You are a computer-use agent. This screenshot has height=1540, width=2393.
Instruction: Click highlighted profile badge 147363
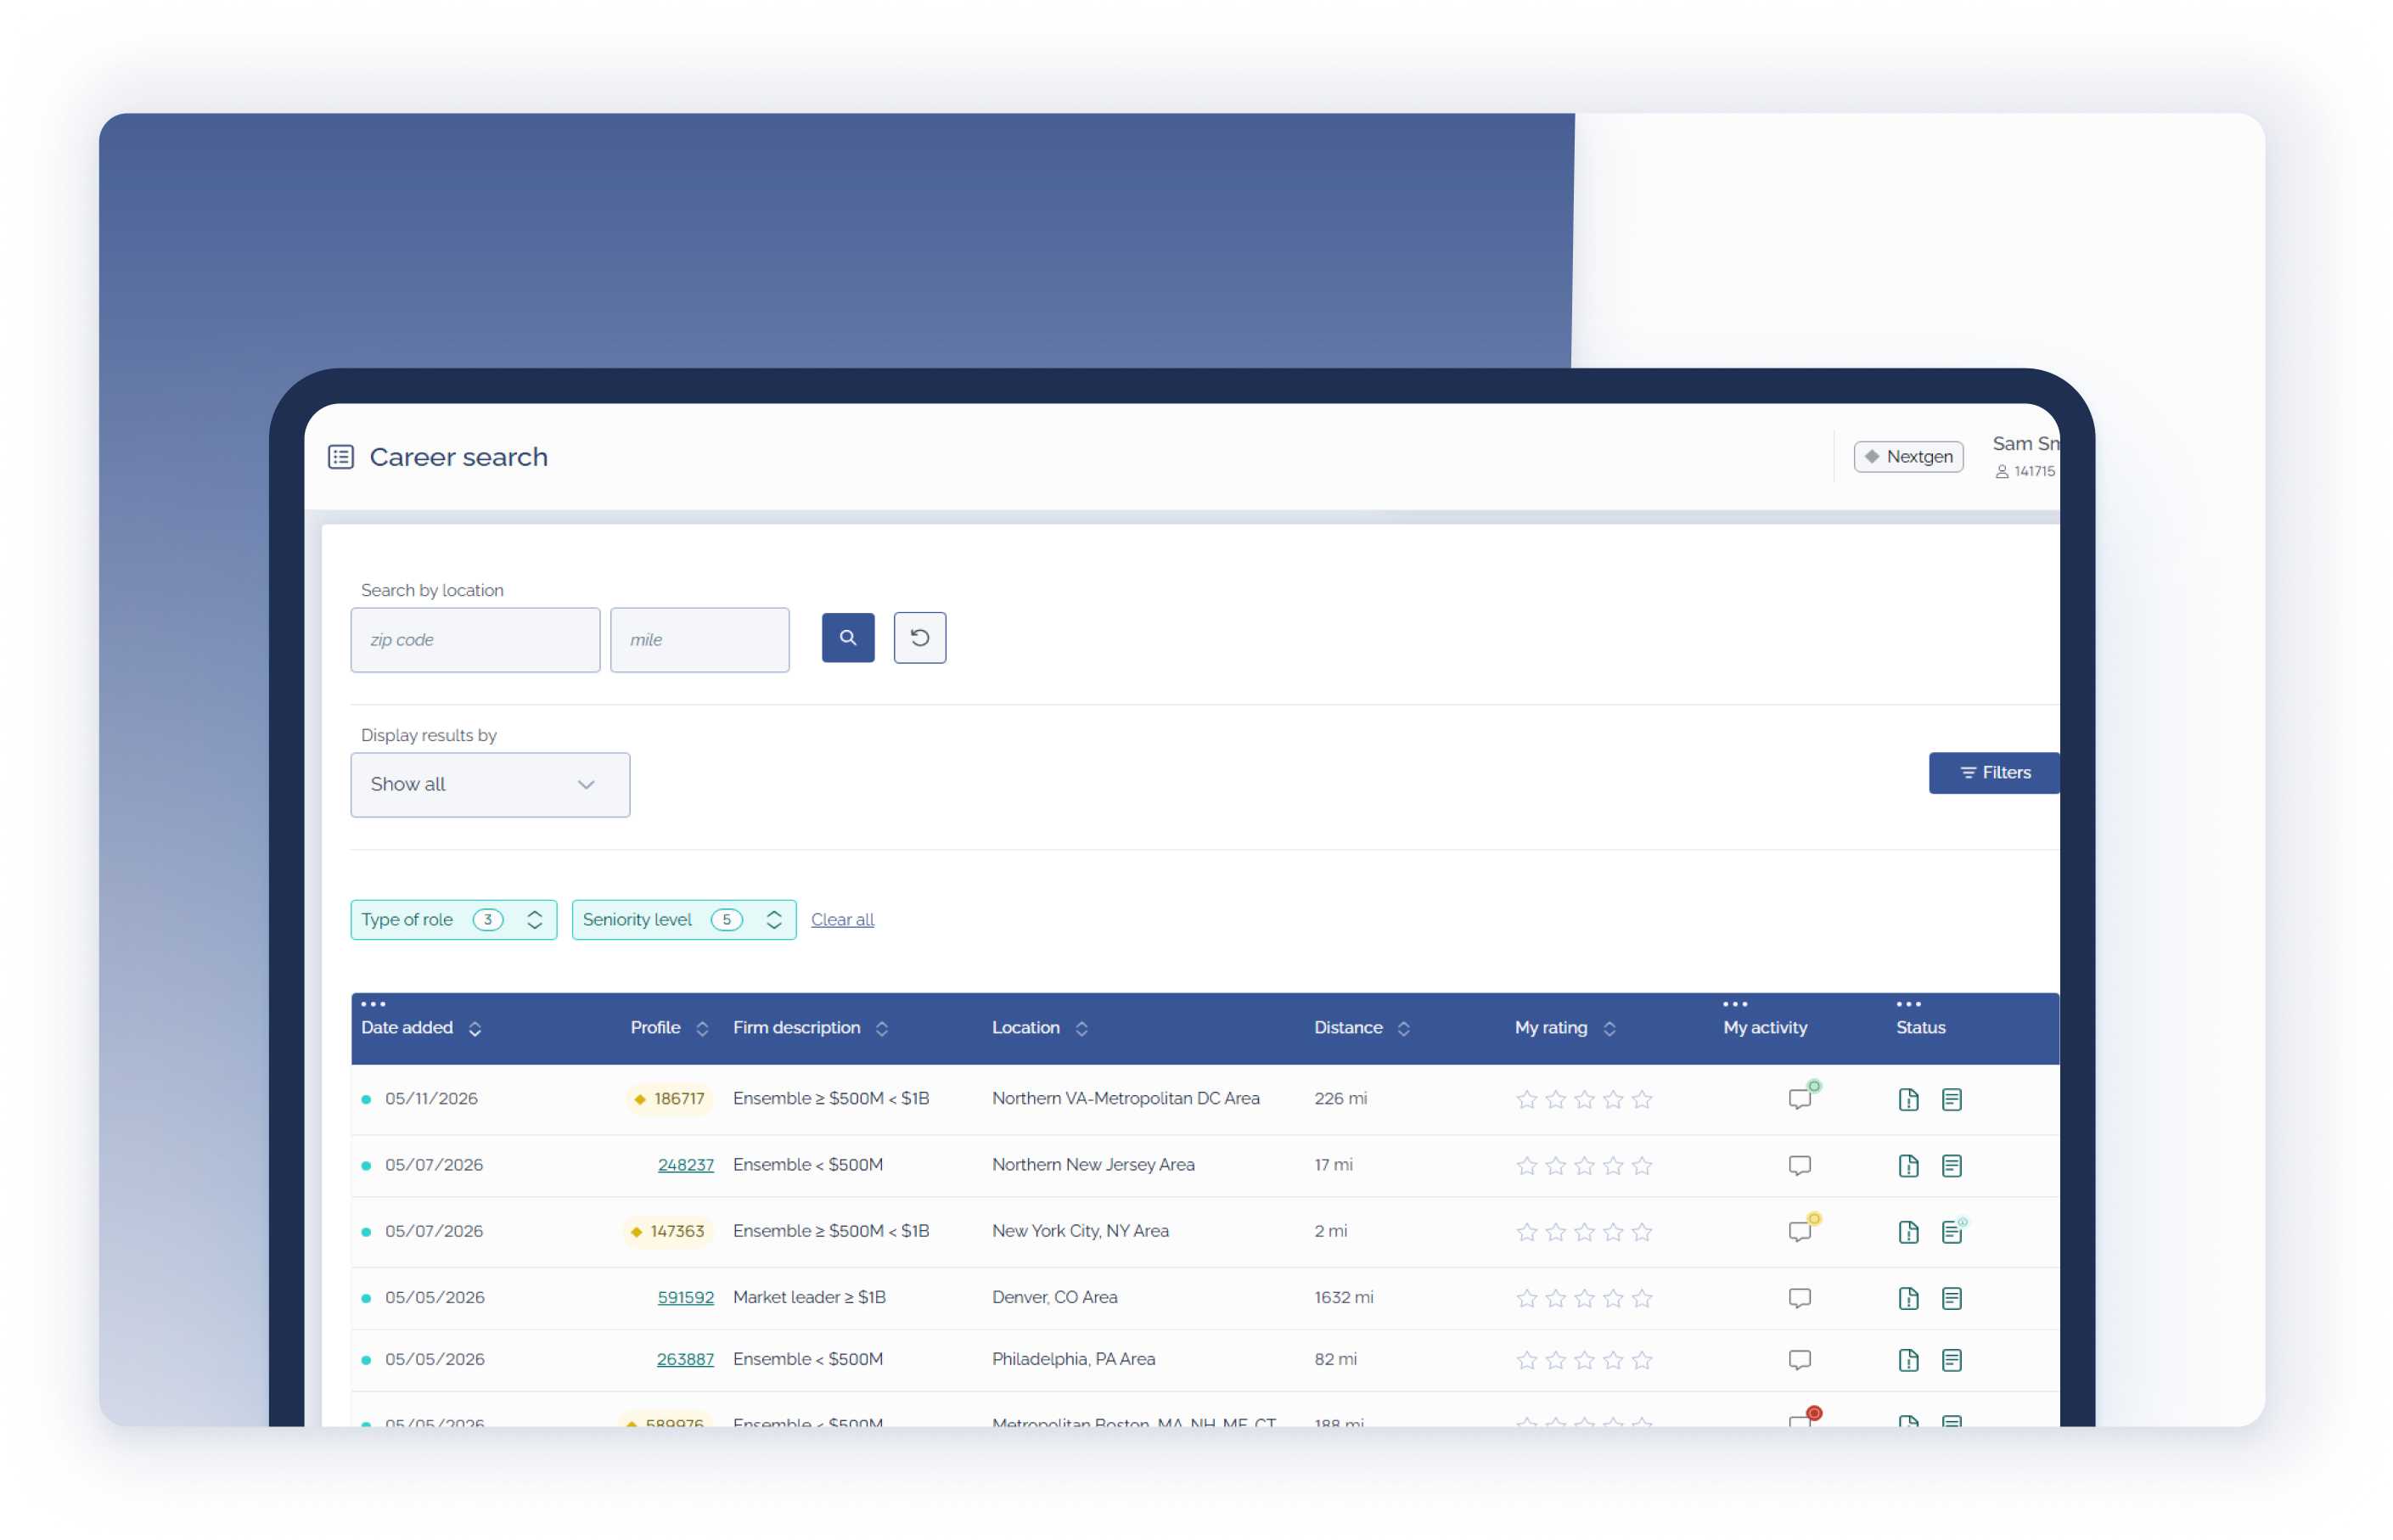667,1231
